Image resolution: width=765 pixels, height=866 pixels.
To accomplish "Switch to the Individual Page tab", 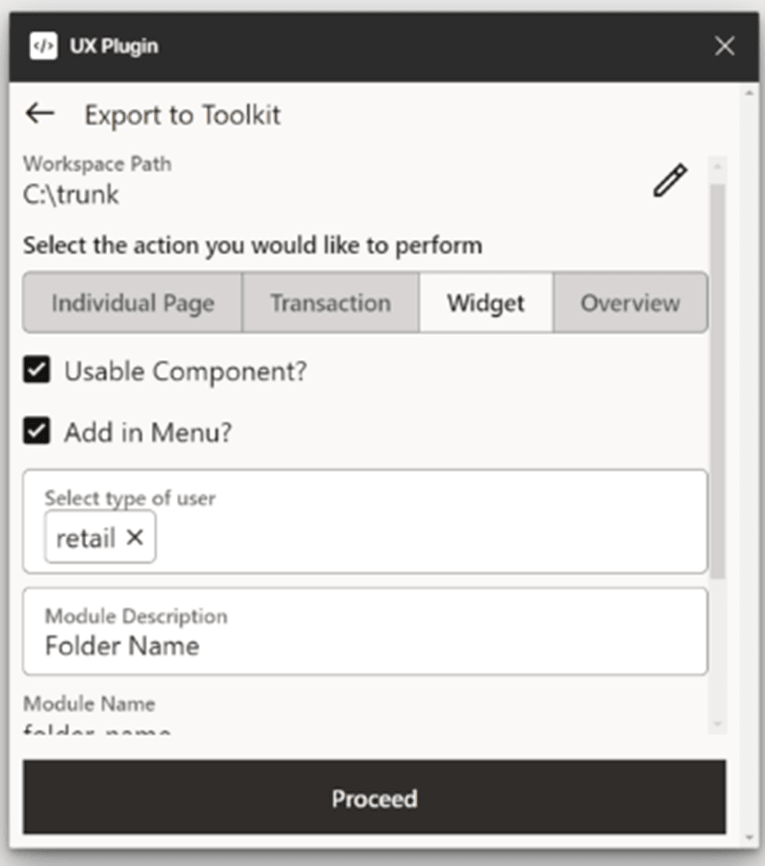I will point(133,303).
